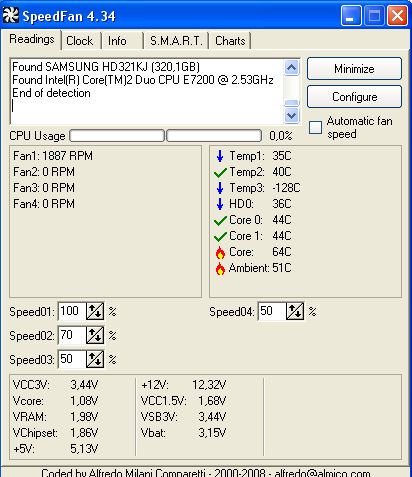Select the Fan2: 0 RPM reading

pyautogui.click(x=44, y=172)
